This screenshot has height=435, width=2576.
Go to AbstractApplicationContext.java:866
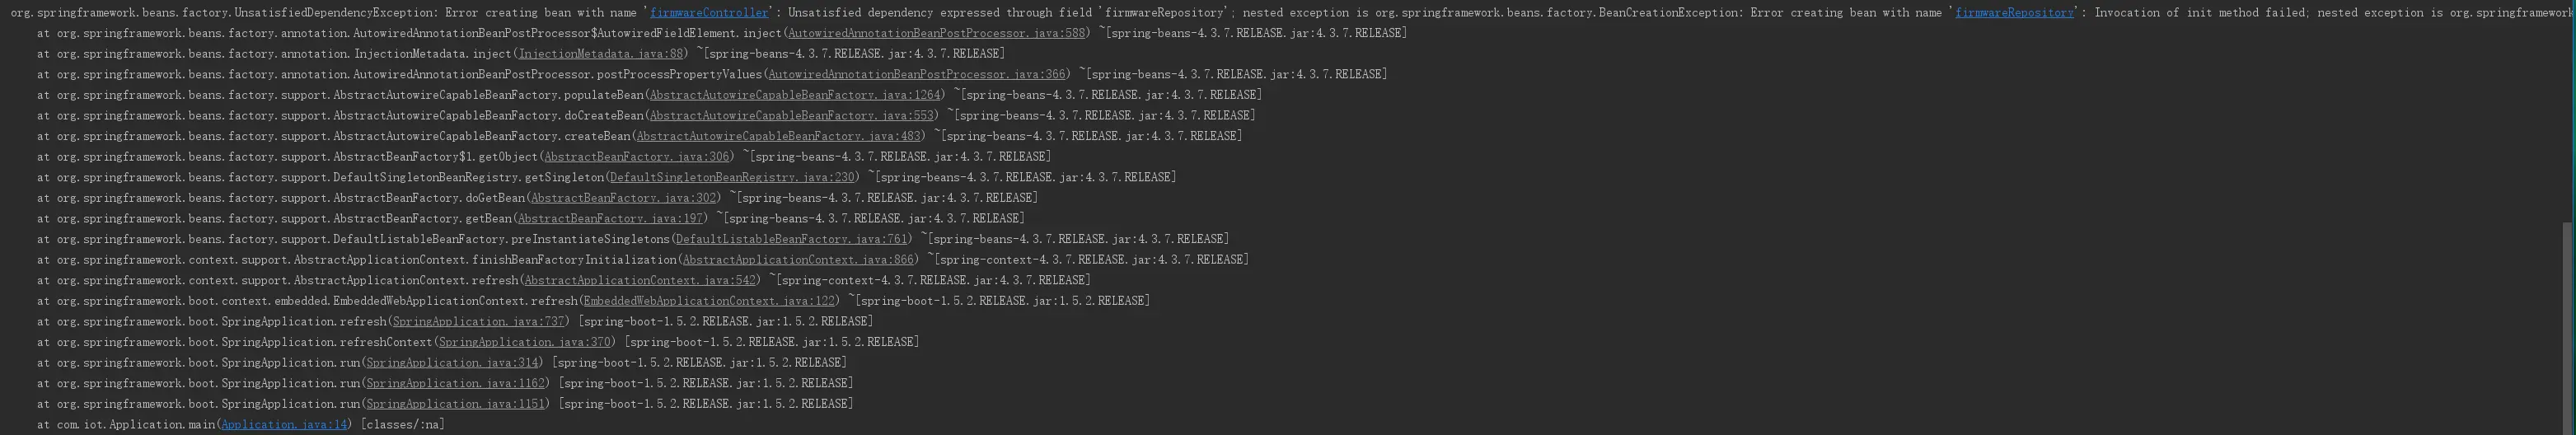click(798, 260)
